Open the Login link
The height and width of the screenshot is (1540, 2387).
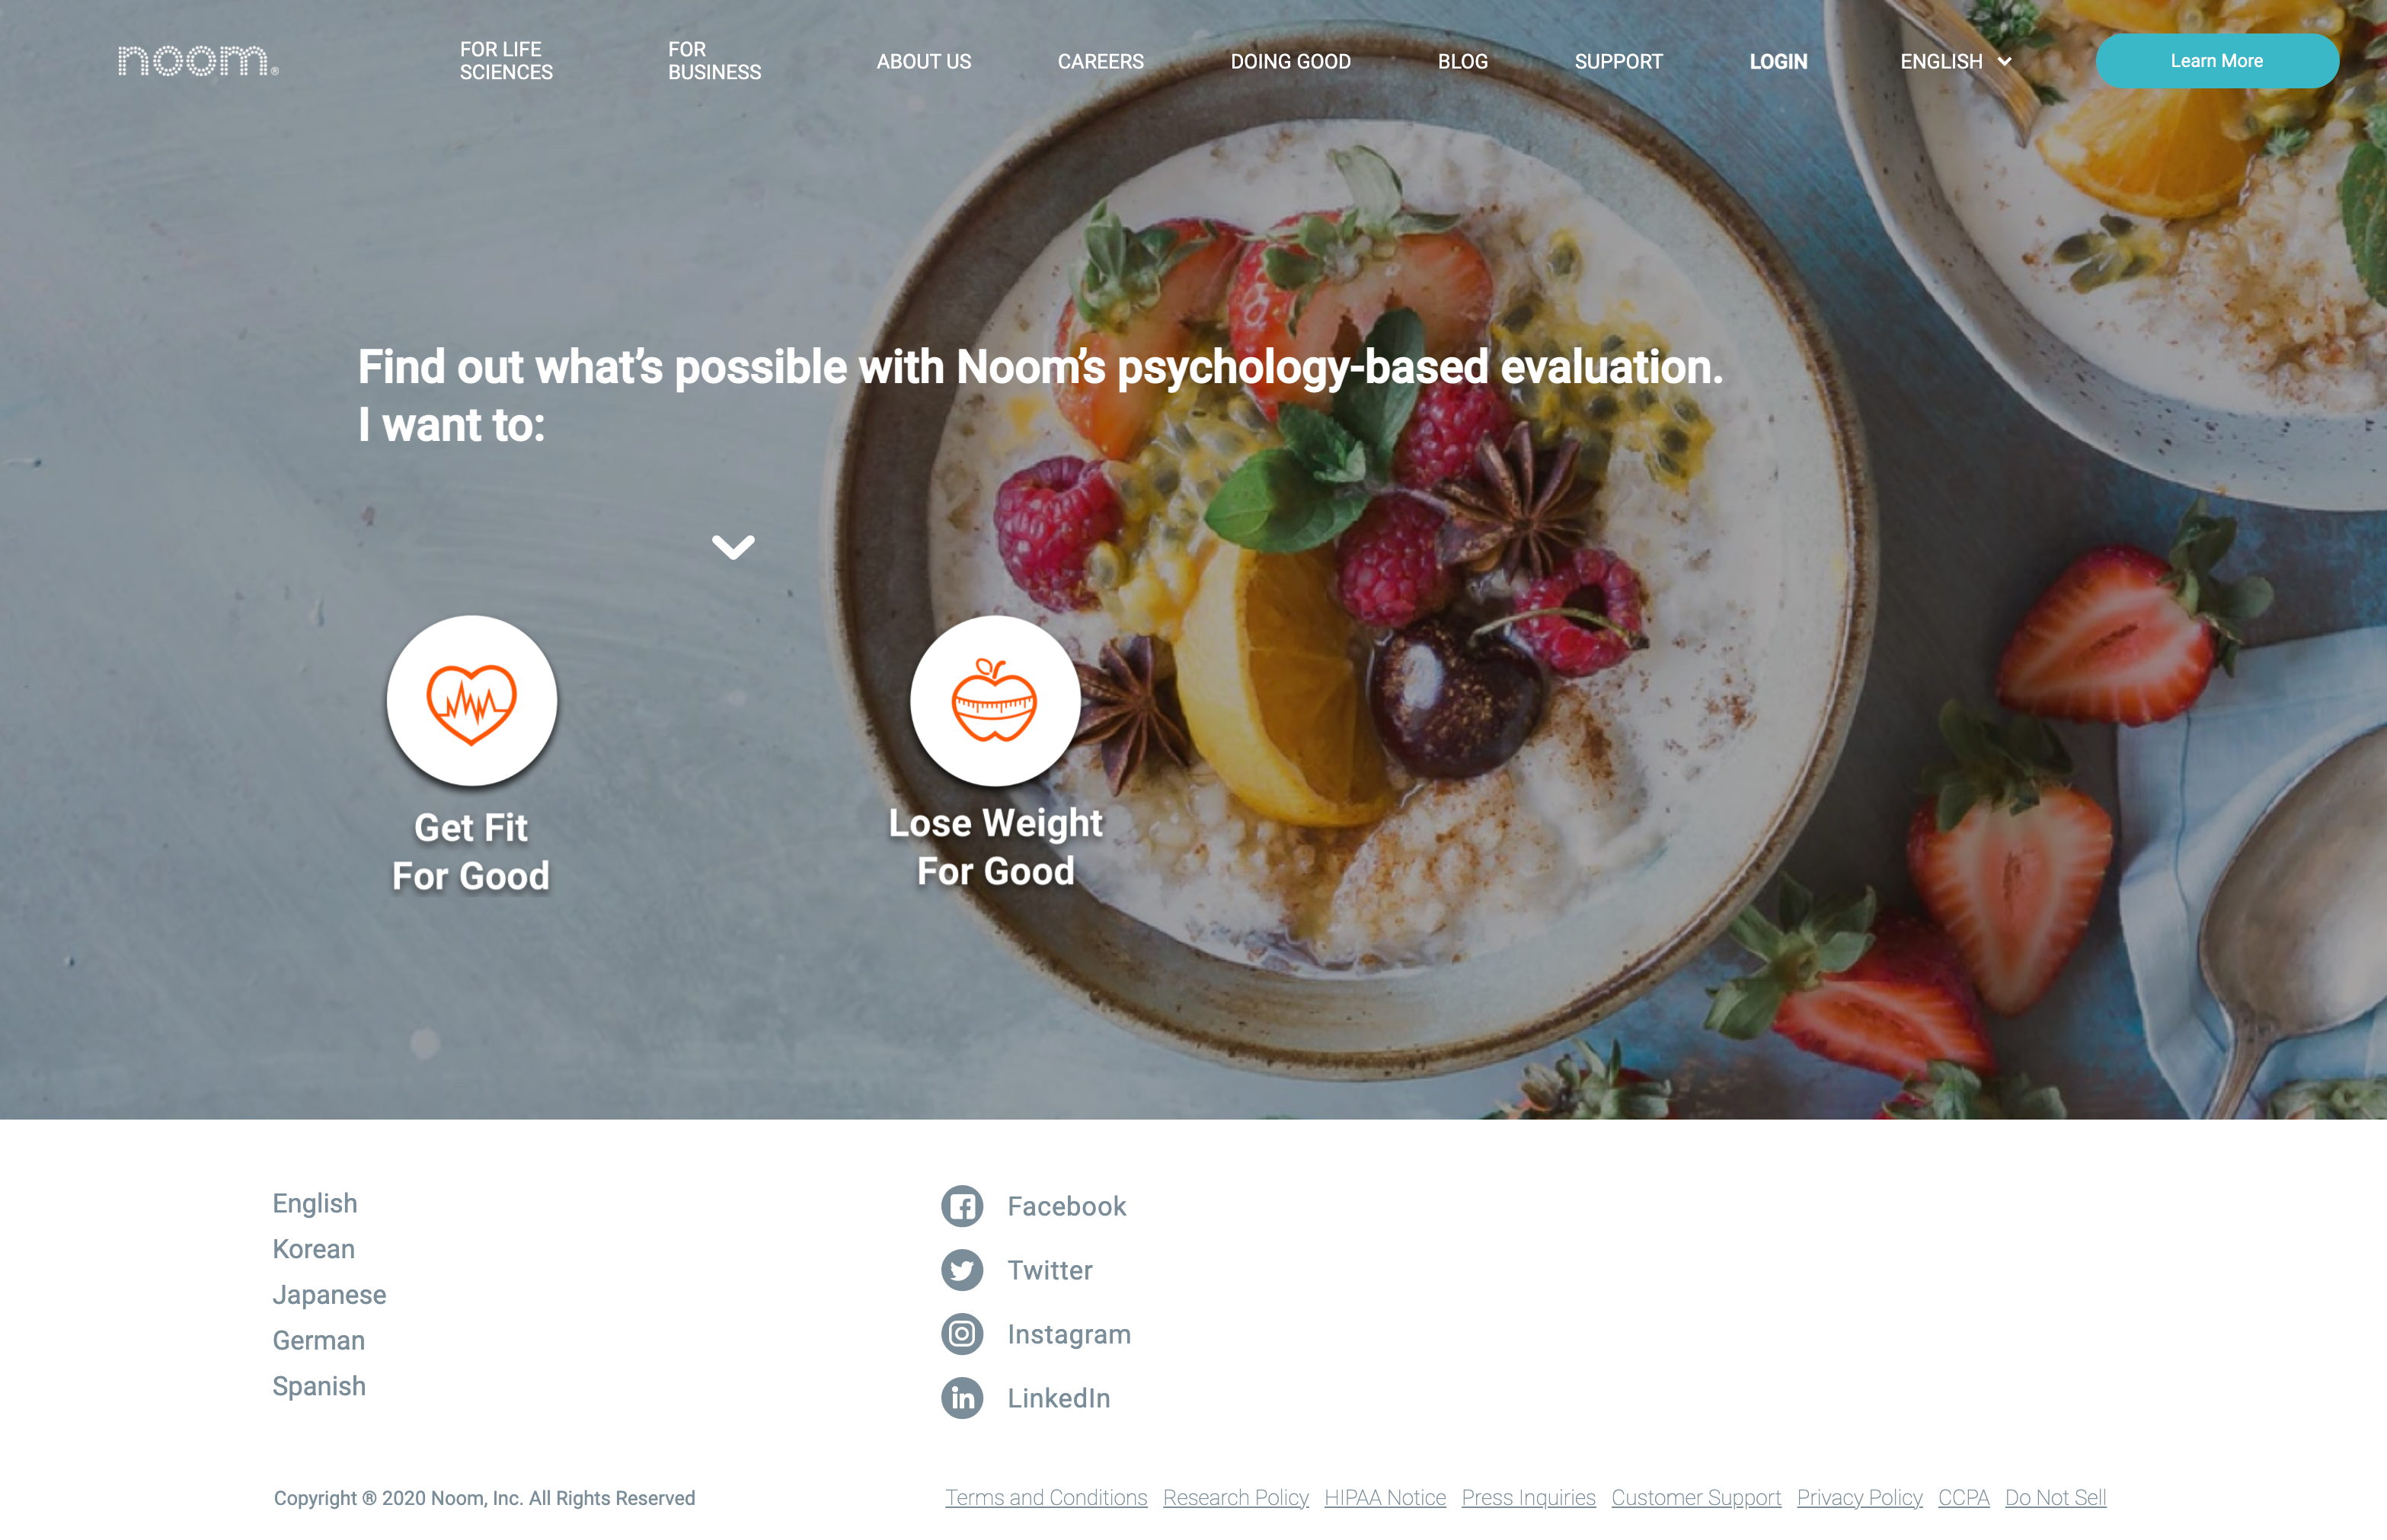click(x=1778, y=62)
